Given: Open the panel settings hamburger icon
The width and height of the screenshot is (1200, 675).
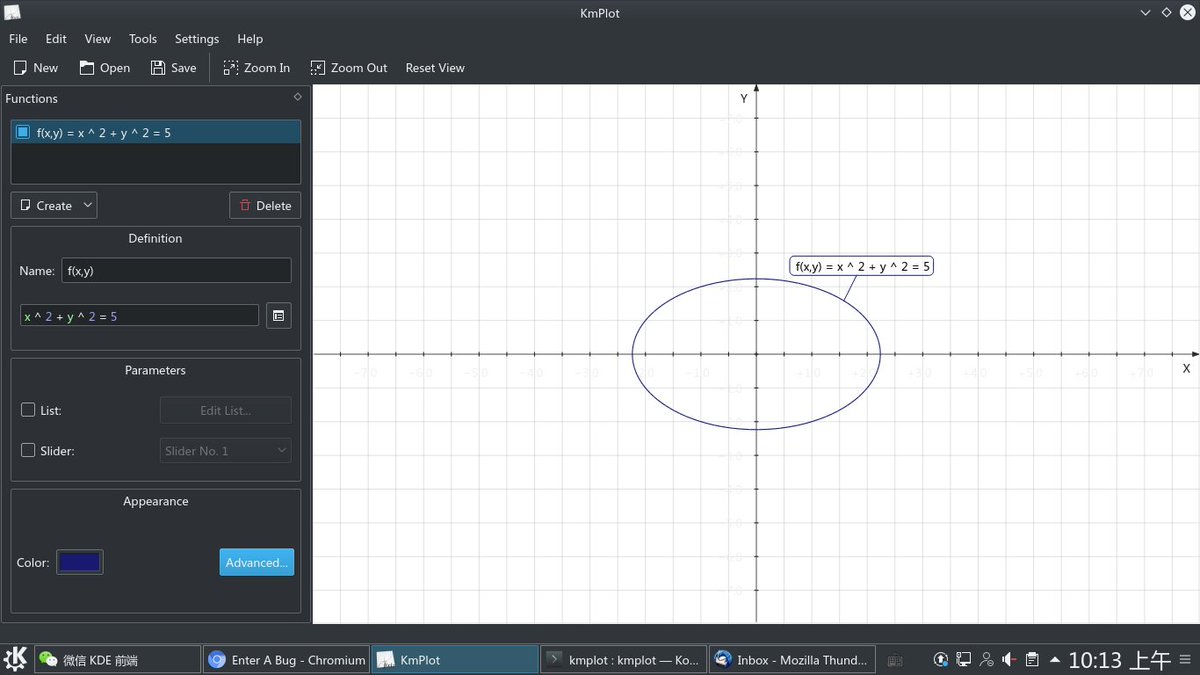Looking at the screenshot, I should 1186,660.
